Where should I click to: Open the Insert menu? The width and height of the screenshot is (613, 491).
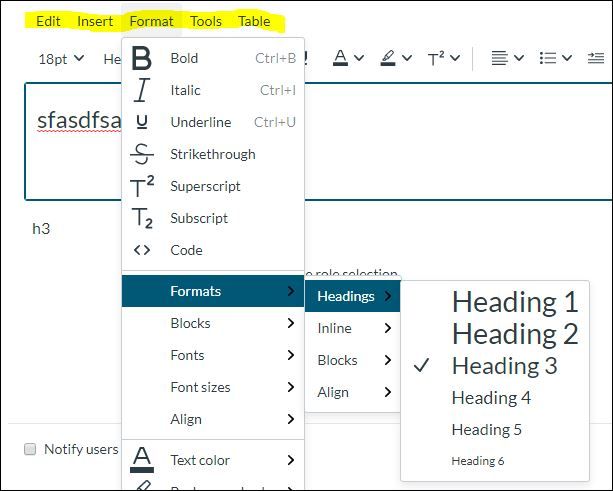(x=95, y=21)
